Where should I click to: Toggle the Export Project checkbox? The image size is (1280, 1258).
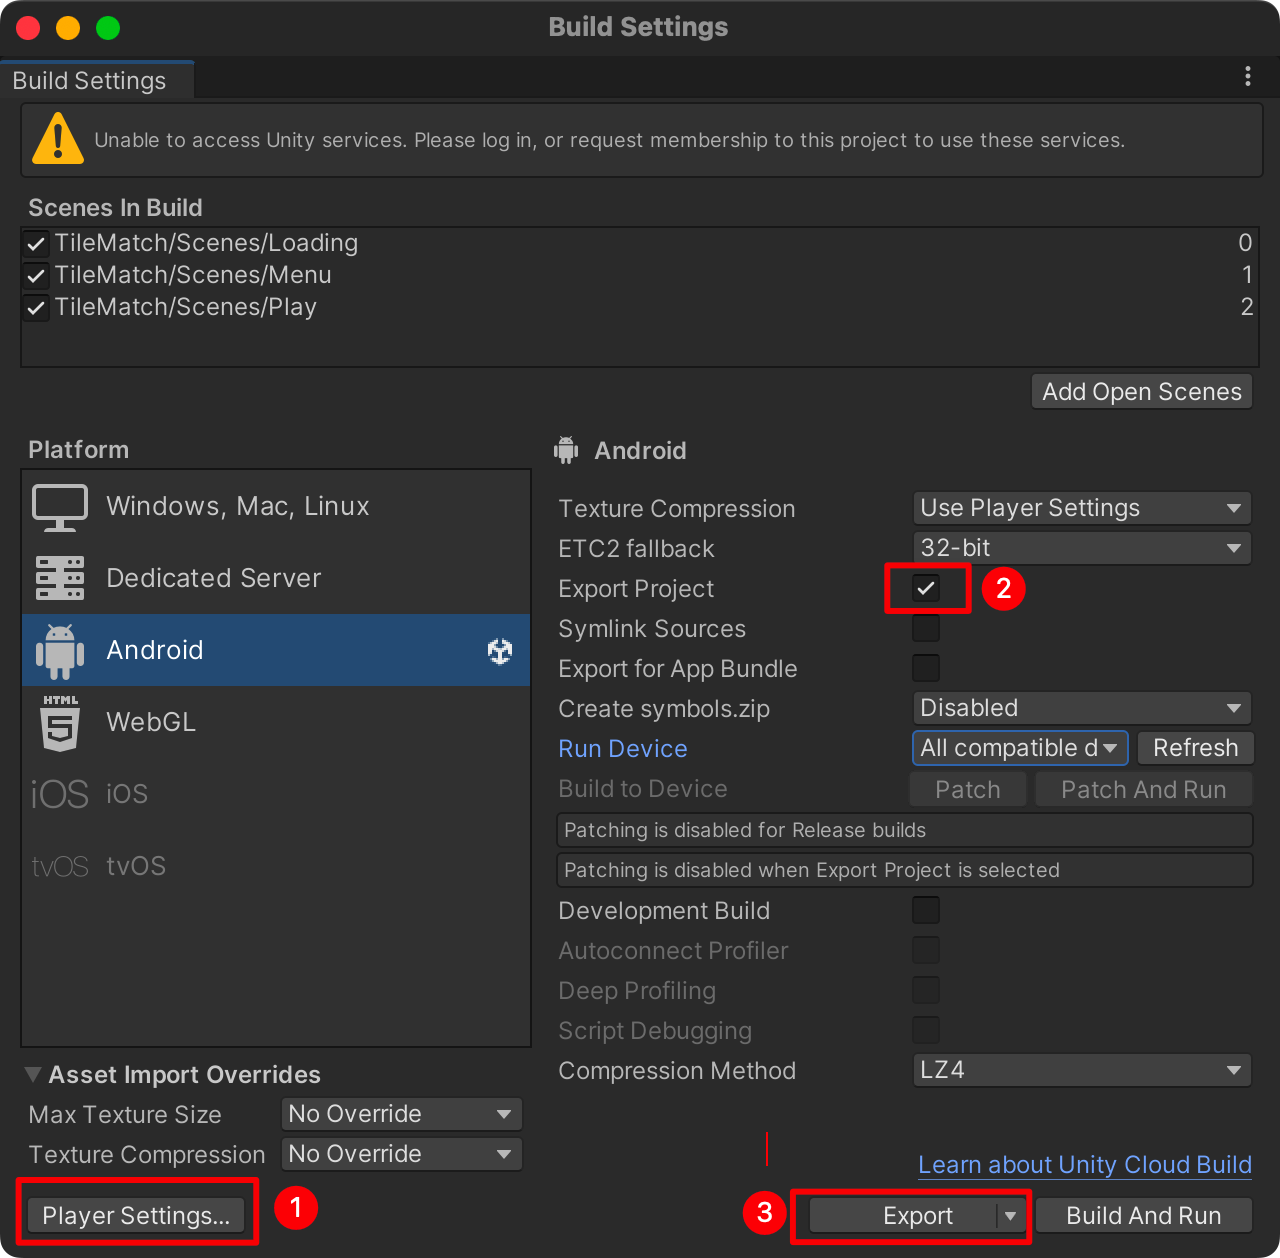pyautogui.click(x=926, y=588)
